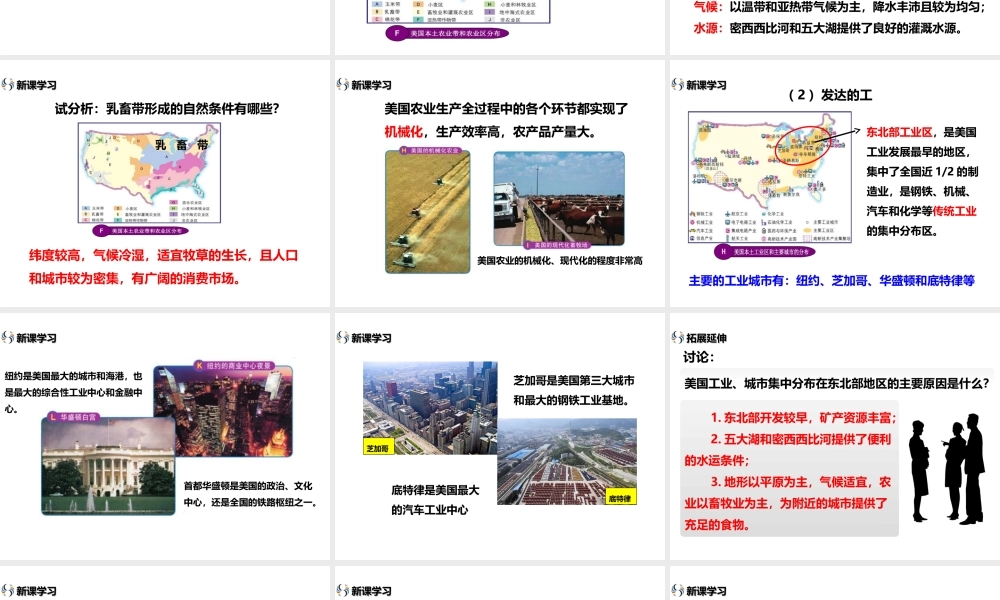Click the 'F 美国本土农业带' caption under dairy map
1000x600 pixels.
(x=142, y=231)
